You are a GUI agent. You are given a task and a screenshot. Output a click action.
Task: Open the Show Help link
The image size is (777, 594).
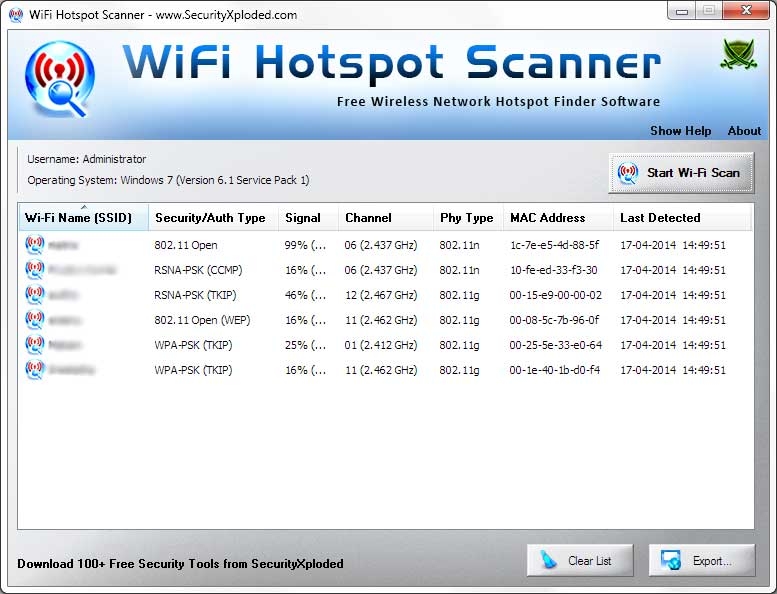[680, 131]
